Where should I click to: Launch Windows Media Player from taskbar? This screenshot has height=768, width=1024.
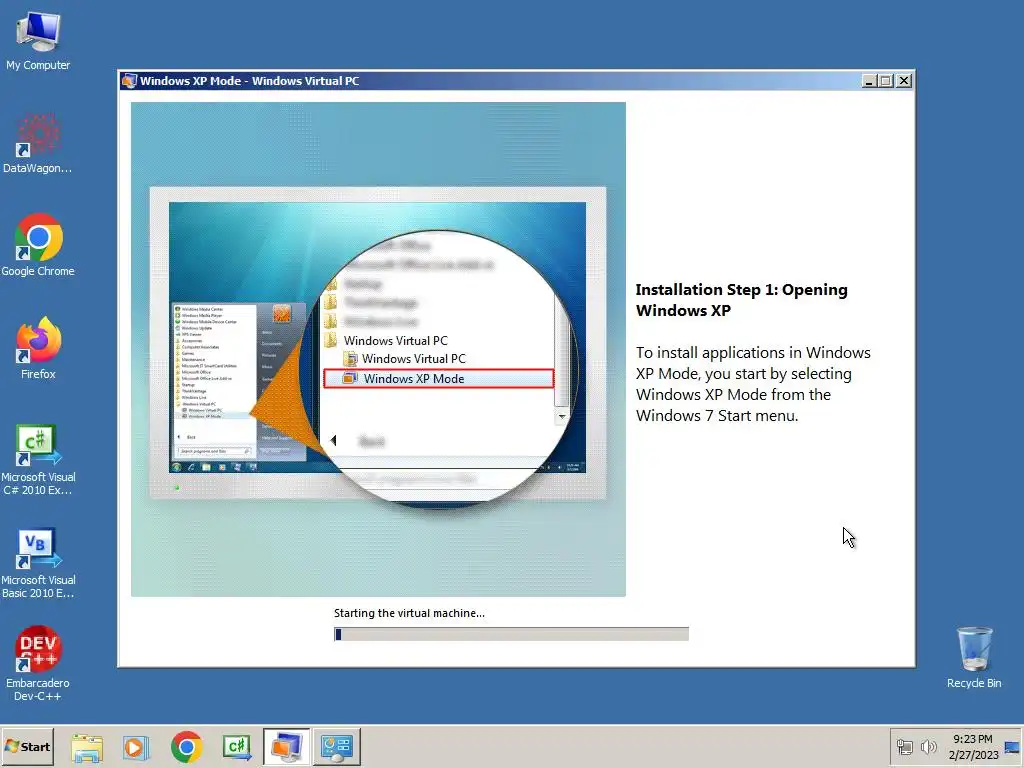coord(136,747)
